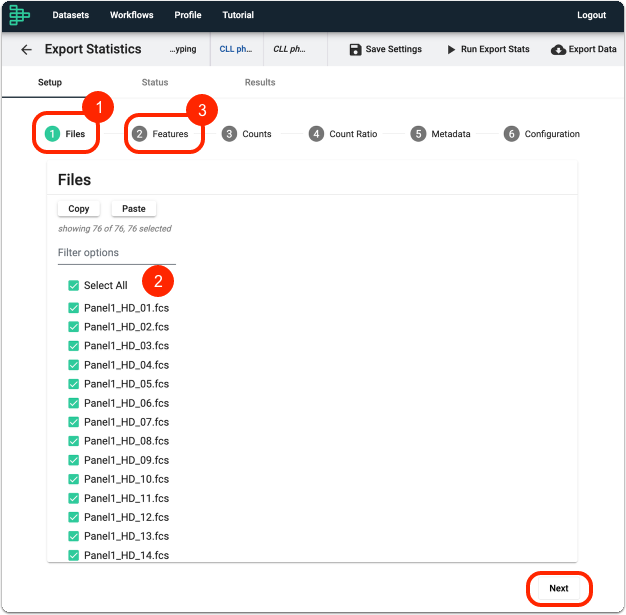Click the Panel1_HD_07.fcs file name
Viewport: 626px width, 615px height.
[x=127, y=423]
